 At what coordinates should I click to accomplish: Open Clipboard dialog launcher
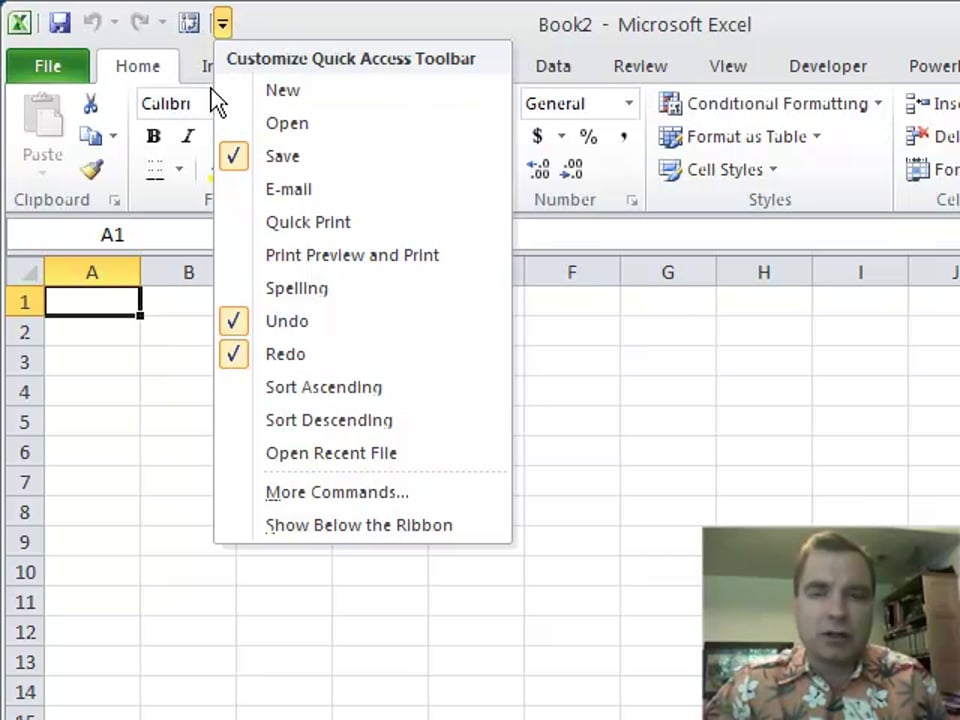coord(114,200)
